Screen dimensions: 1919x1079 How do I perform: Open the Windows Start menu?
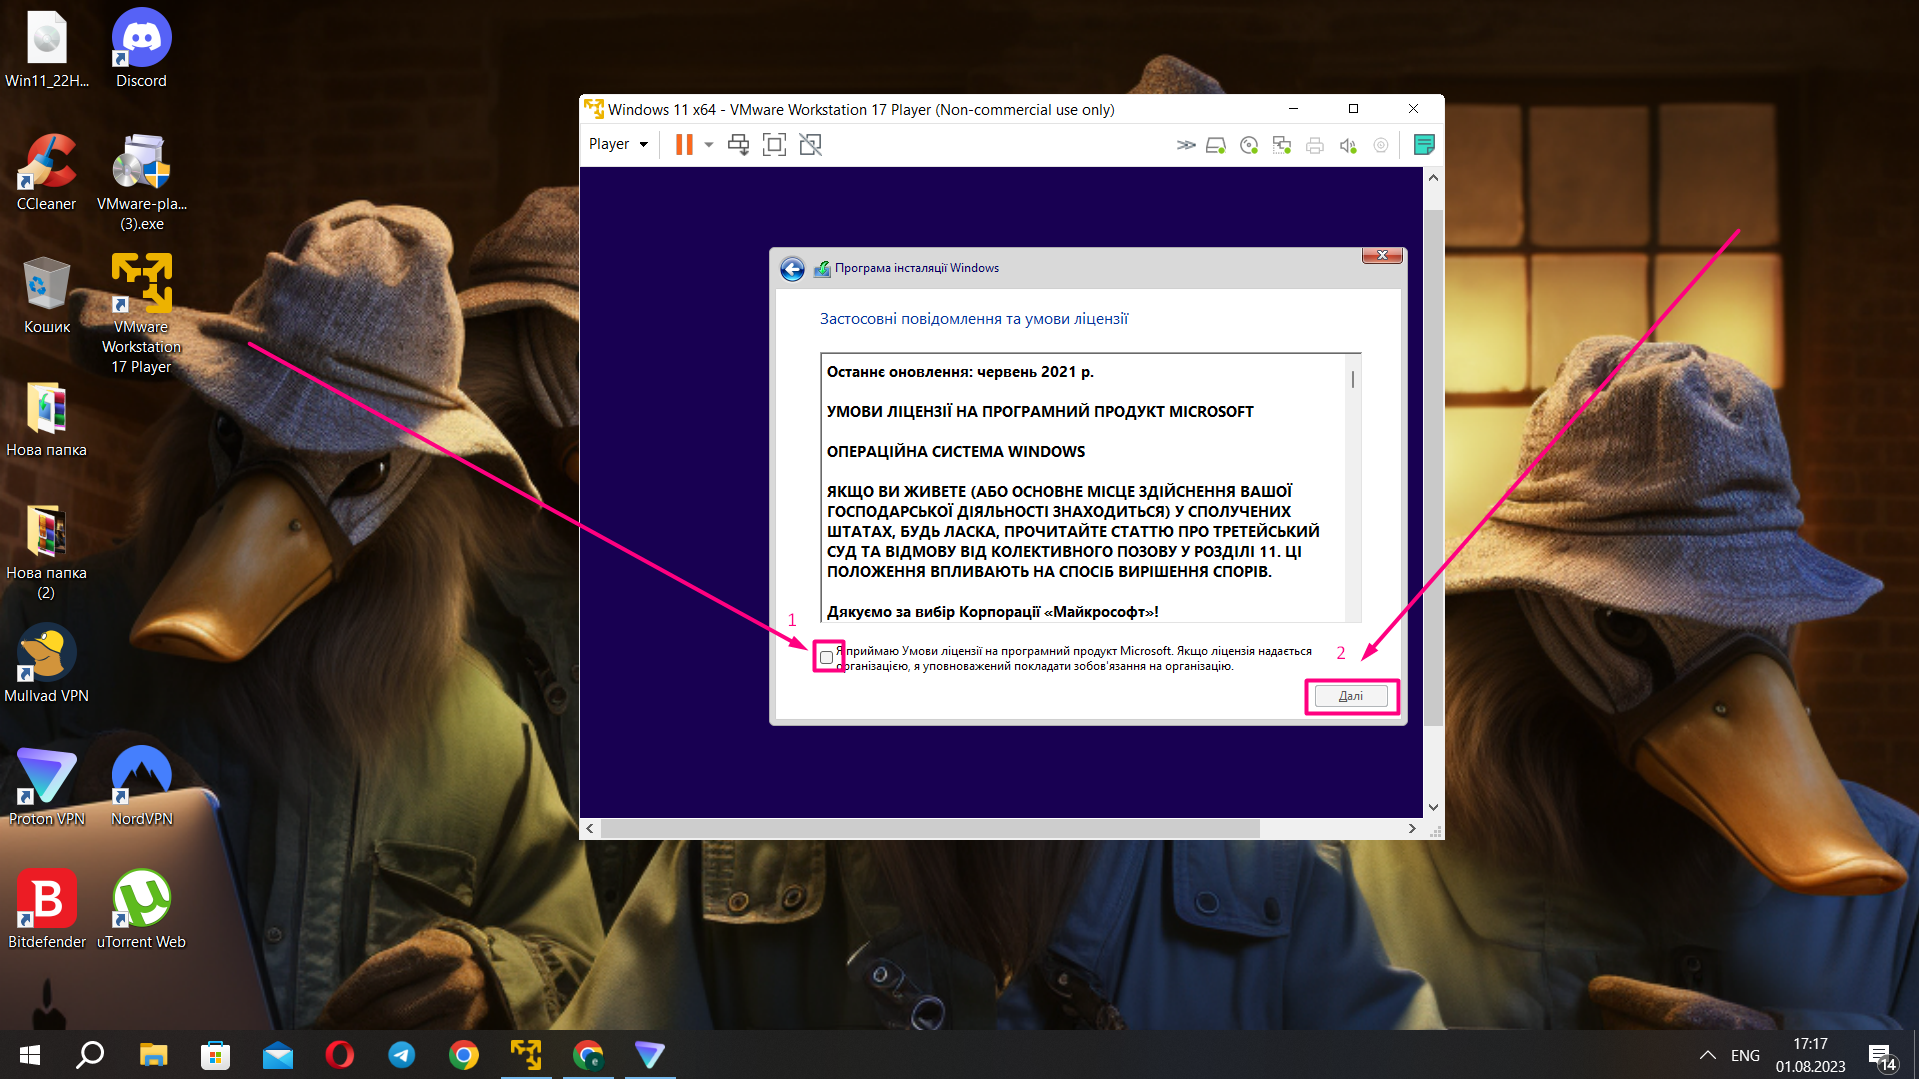[29, 1055]
